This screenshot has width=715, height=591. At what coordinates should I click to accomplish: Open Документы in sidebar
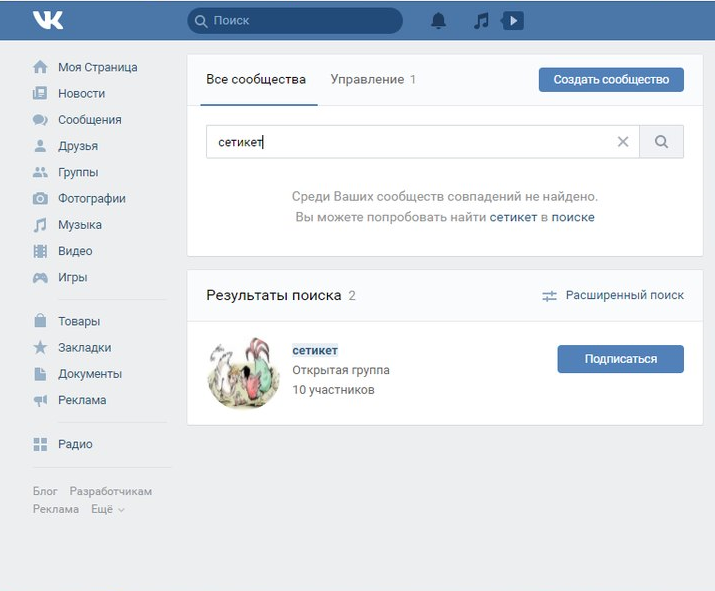pos(90,374)
